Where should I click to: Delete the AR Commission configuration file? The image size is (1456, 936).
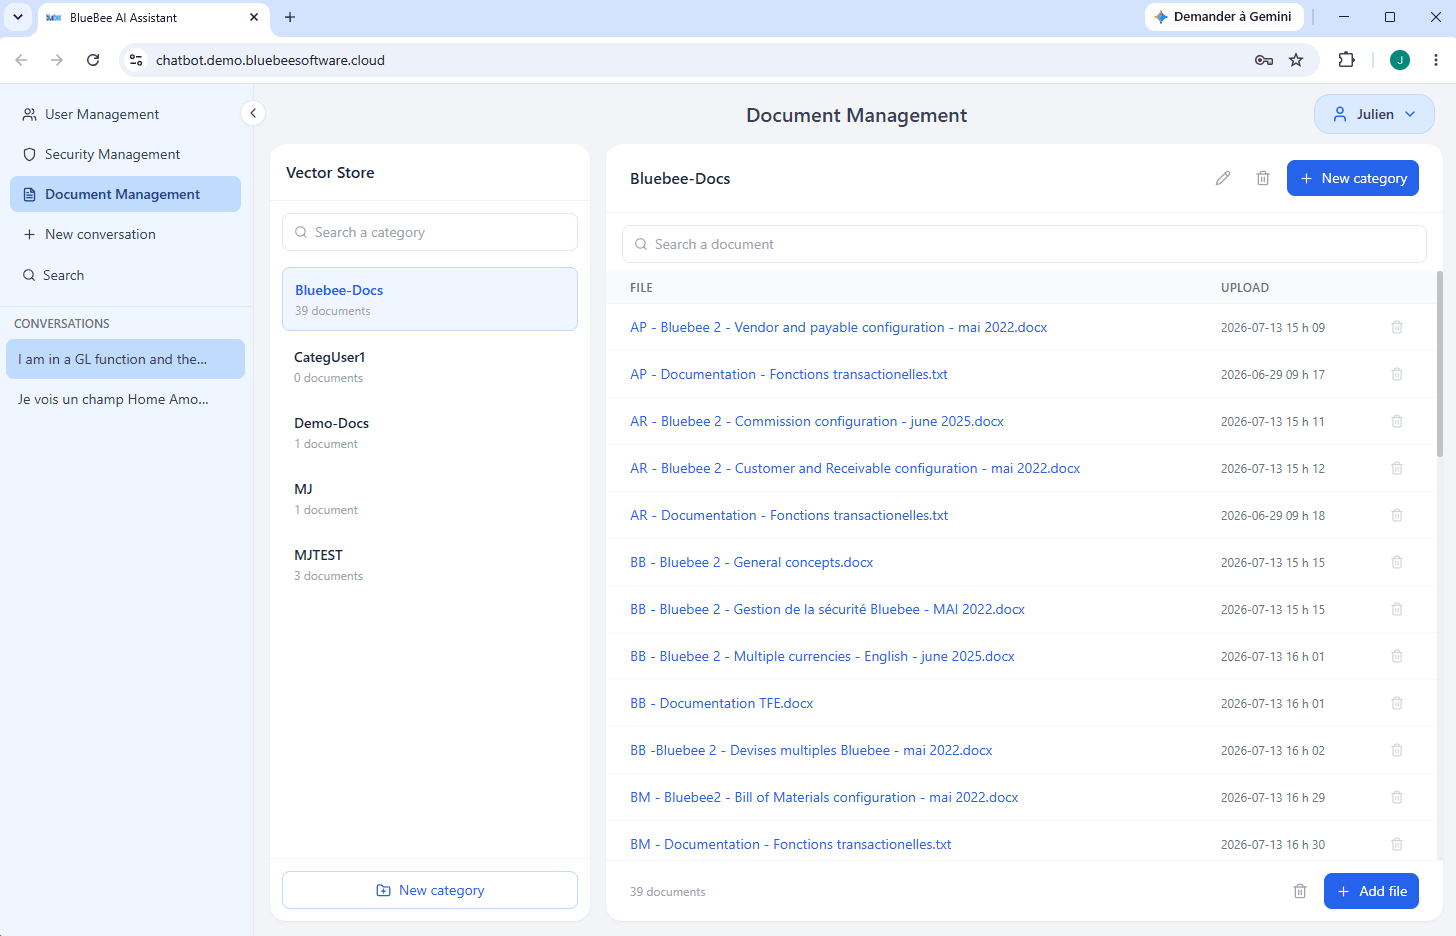(1397, 421)
